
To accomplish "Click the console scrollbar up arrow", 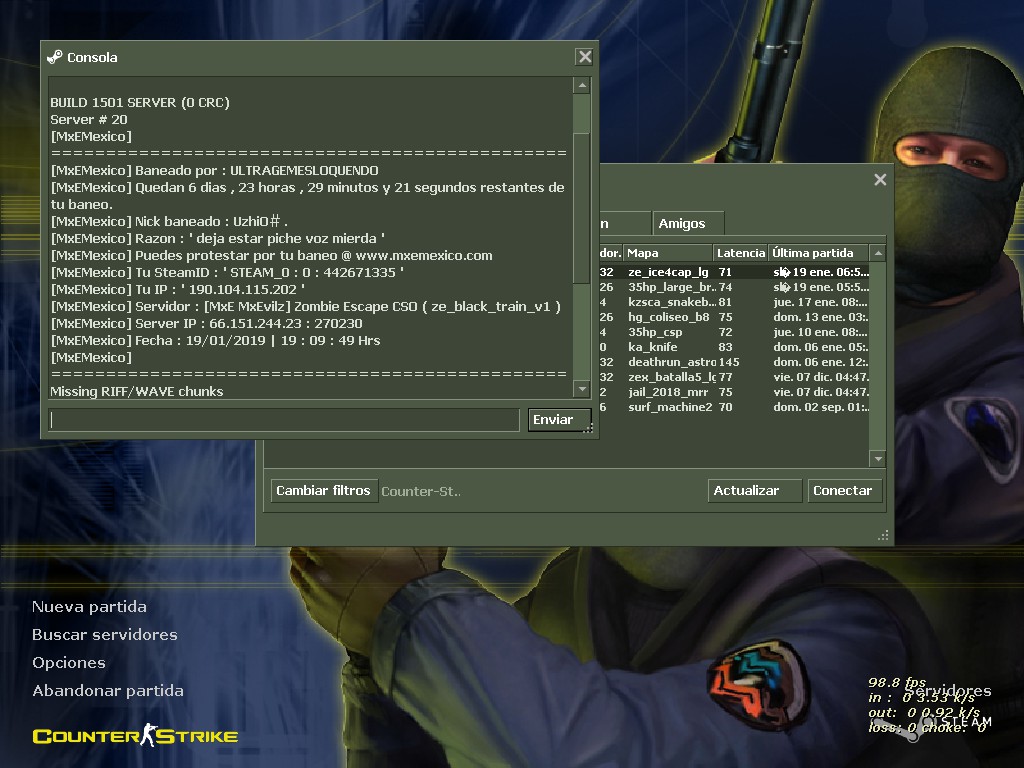I will coord(581,86).
